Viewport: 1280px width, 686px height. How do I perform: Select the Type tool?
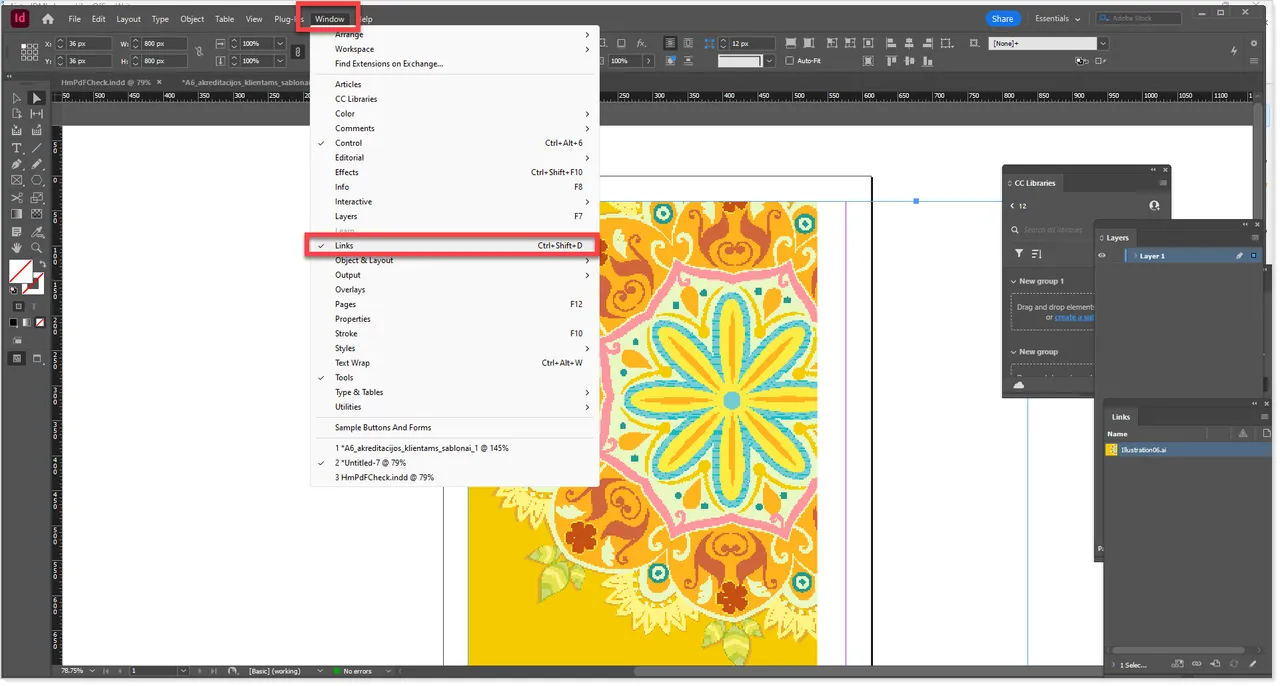click(16, 145)
